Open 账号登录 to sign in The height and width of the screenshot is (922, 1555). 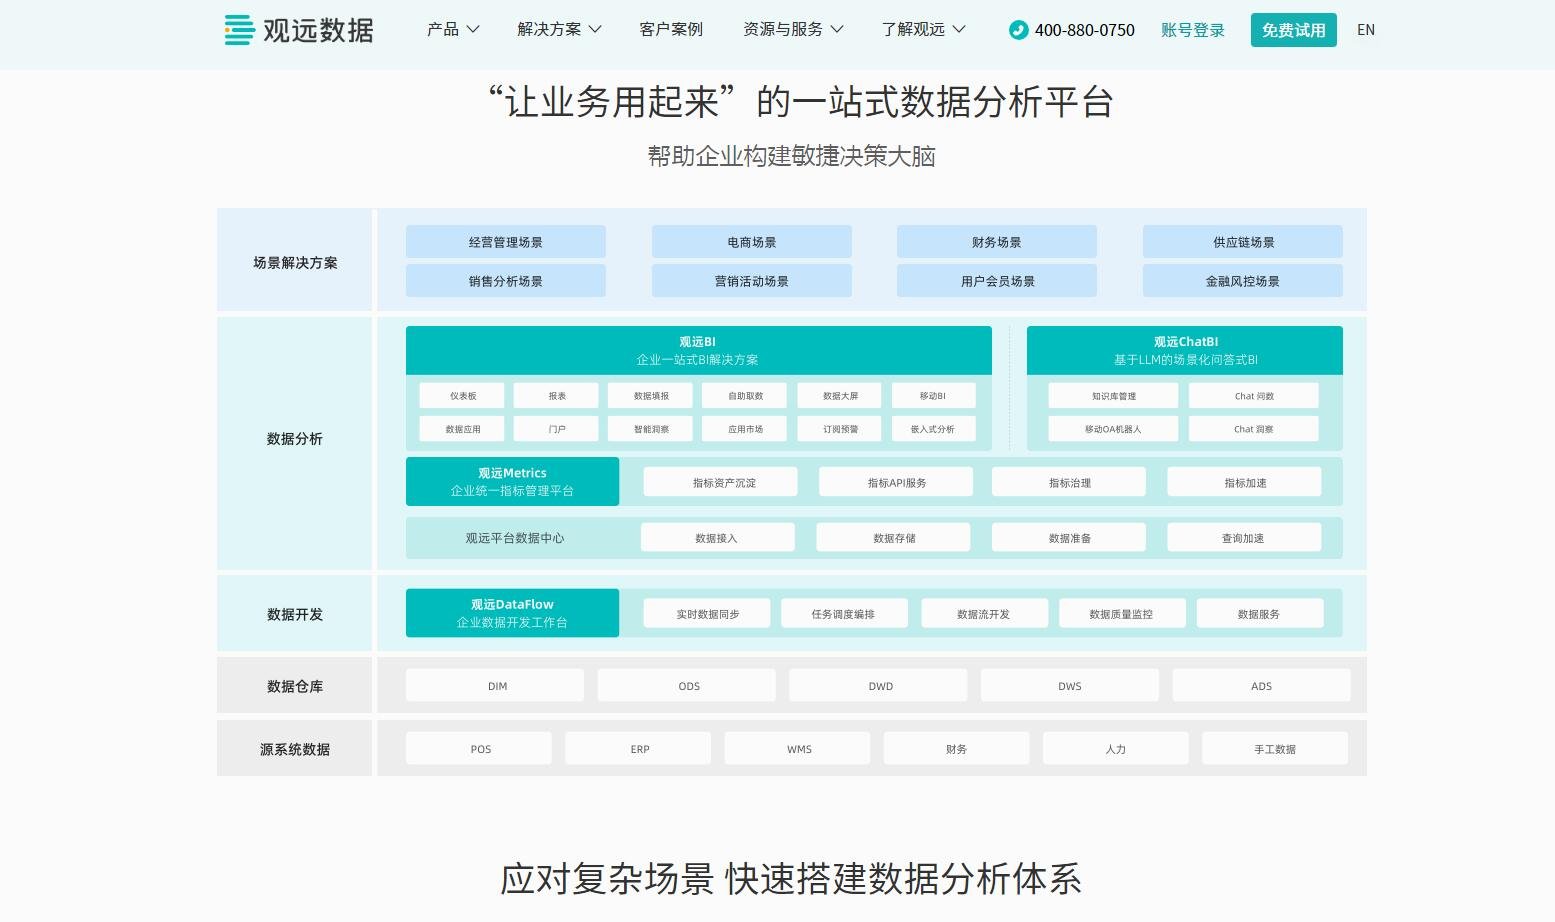[1192, 30]
